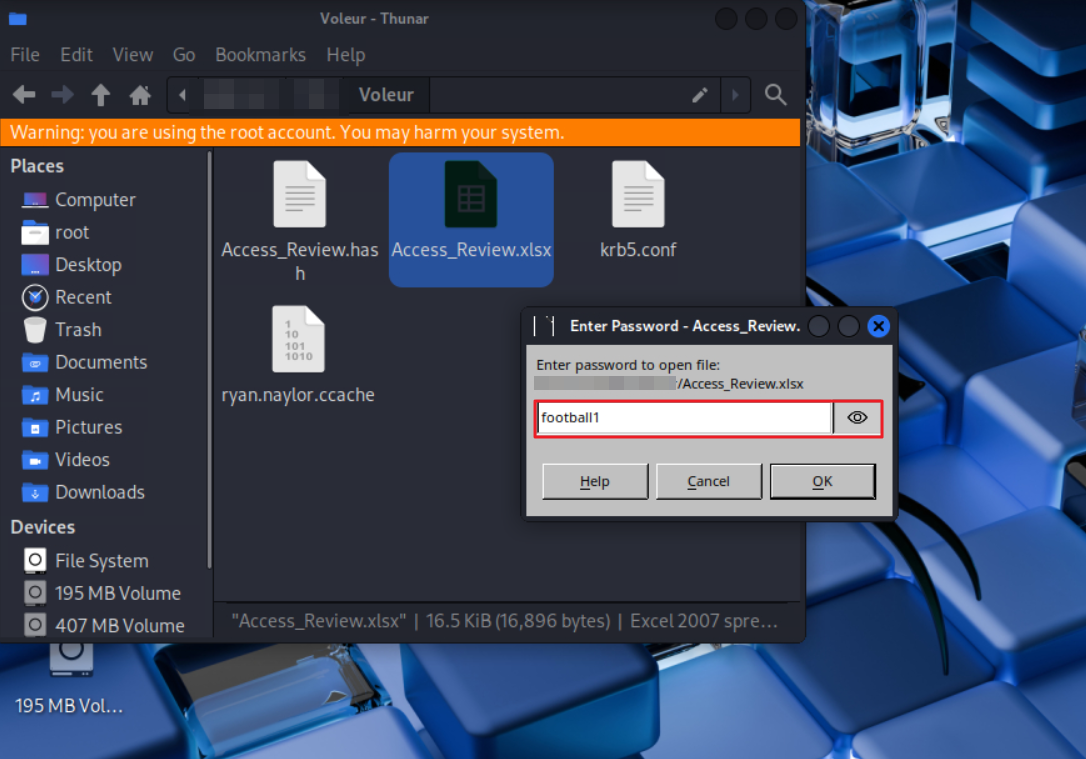Open the 195 MB Volume device
Image resolution: width=1086 pixels, height=759 pixels.
pyautogui.click(x=117, y=593)
